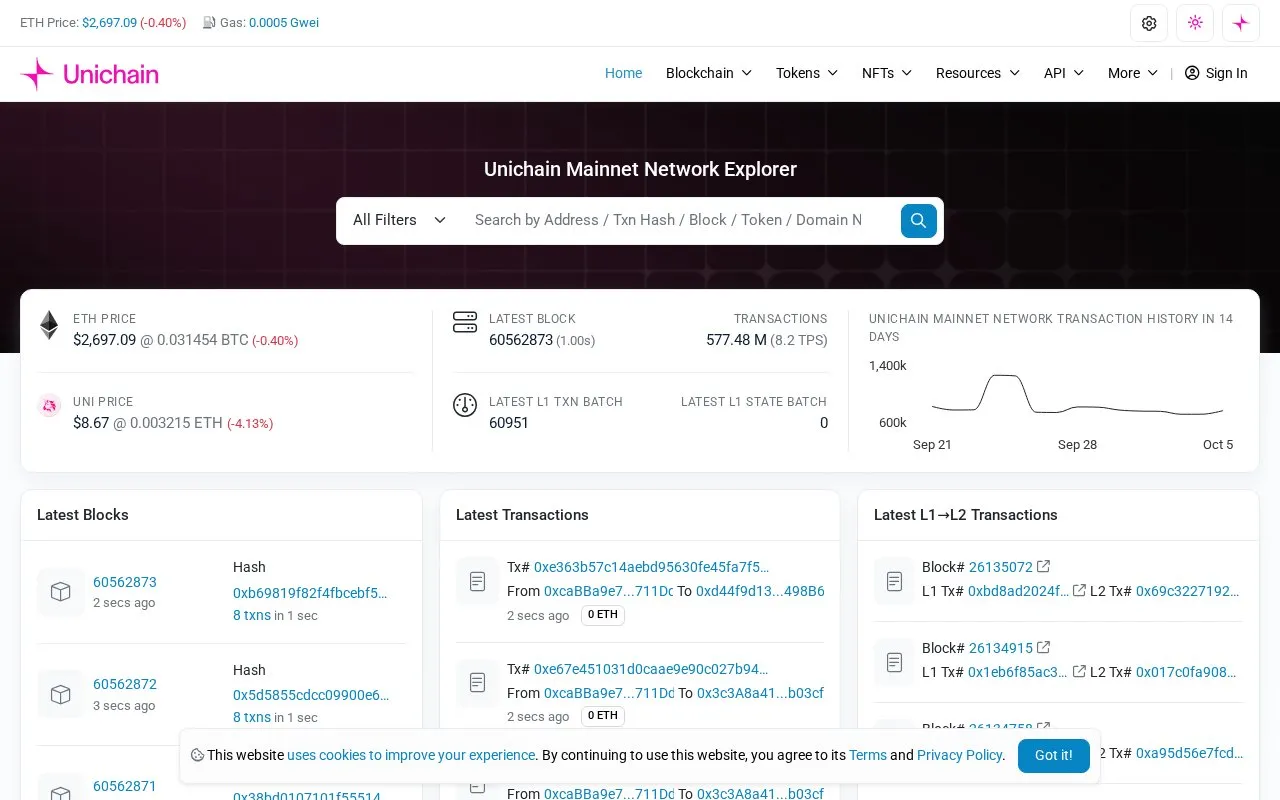Open external link beside L1 Tx# 0x1eb6f85ac3
The image size is (1280, 800).
[1079, 672]
